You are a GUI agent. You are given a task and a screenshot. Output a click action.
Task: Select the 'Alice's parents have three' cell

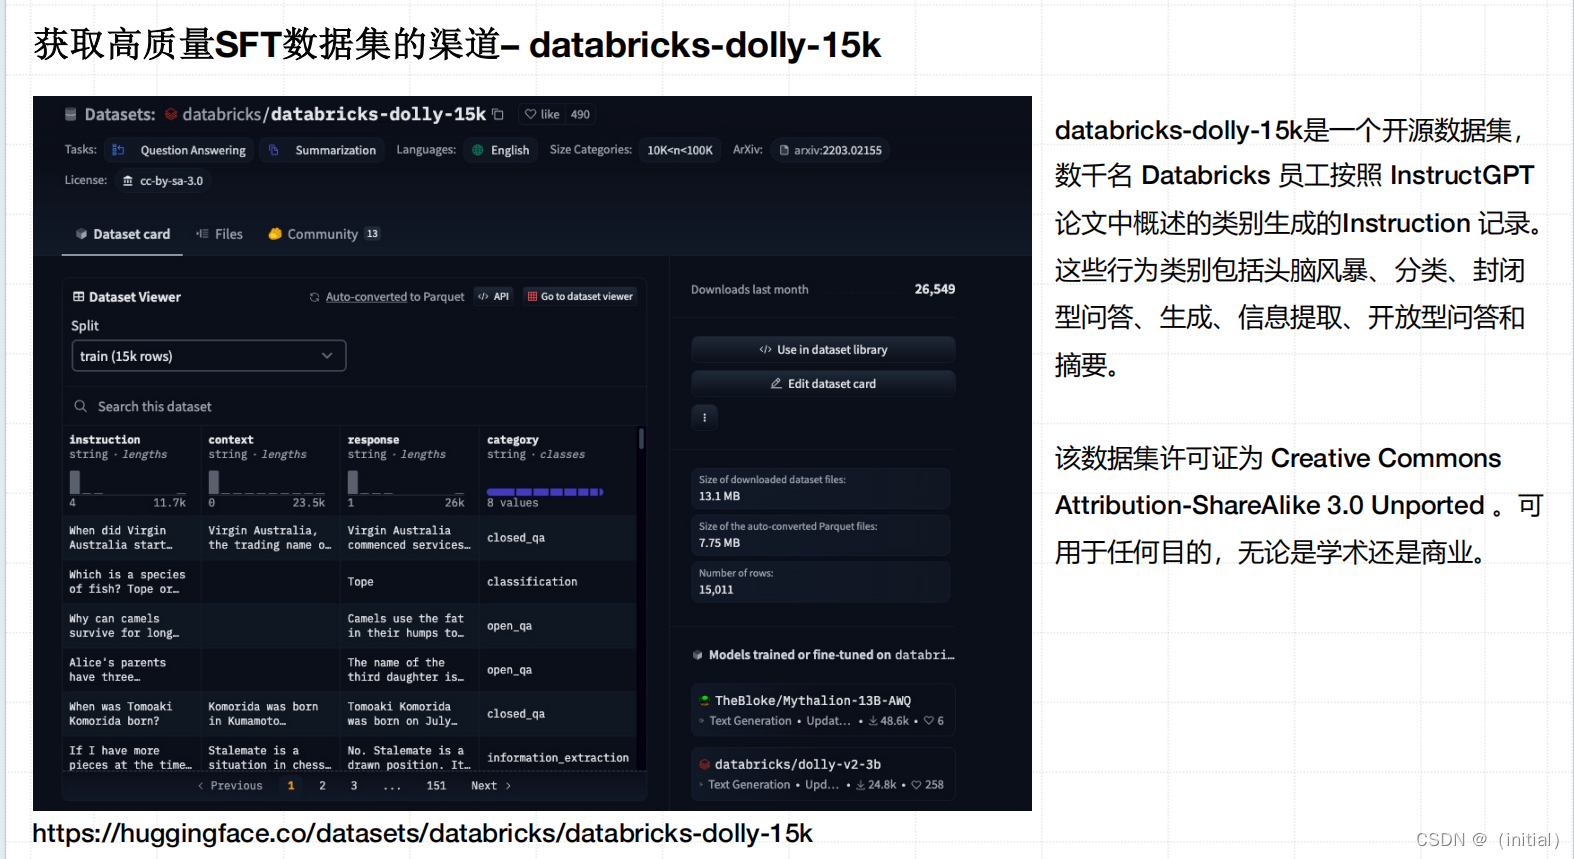pyautogui.click(x=131, y=670)
